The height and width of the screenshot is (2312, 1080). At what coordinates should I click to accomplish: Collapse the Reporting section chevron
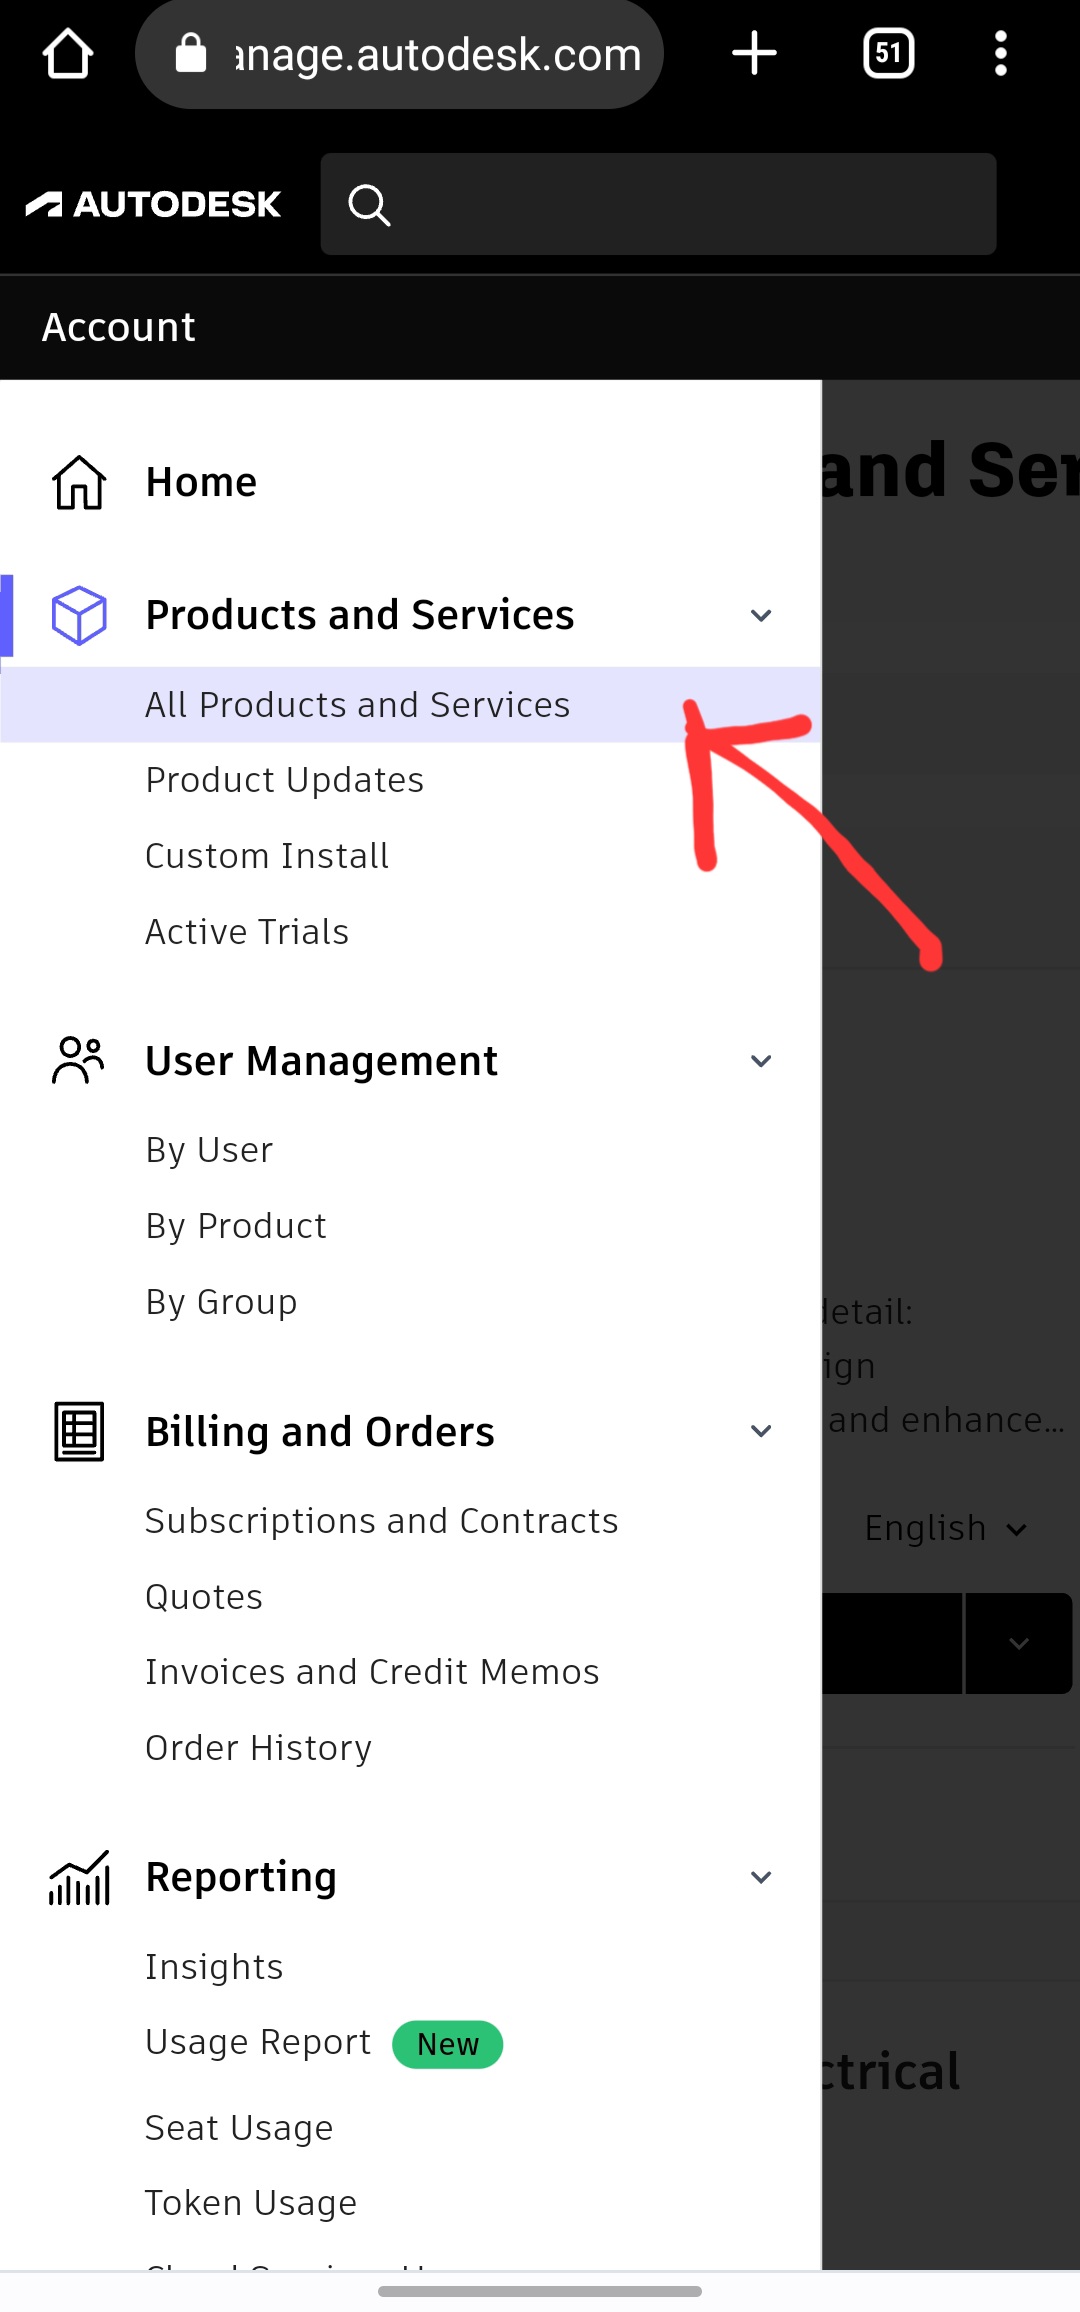coord(761,1878)
